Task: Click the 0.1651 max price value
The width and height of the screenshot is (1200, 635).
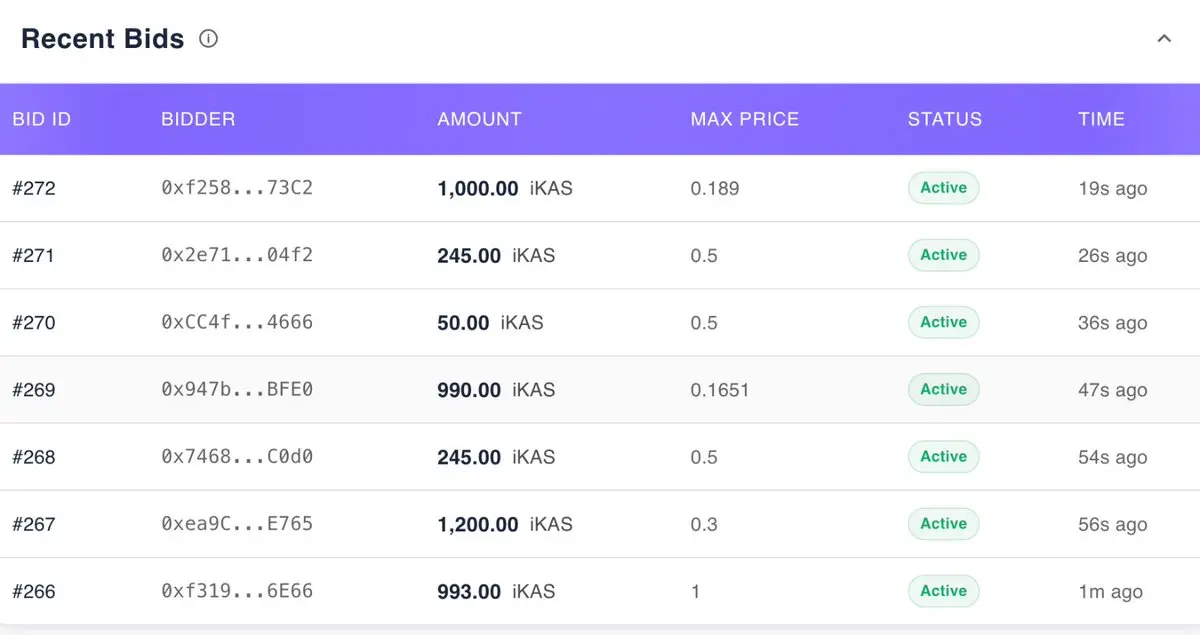Action: tap(719, 389)
